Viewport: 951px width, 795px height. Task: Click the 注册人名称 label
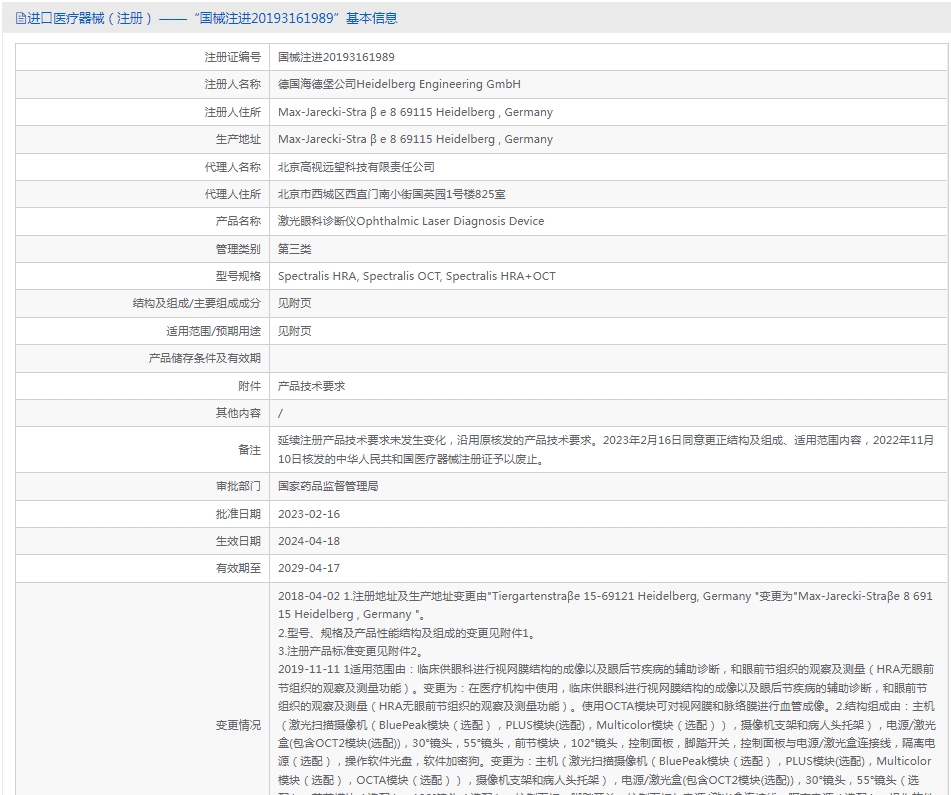[x=232, y=84]
